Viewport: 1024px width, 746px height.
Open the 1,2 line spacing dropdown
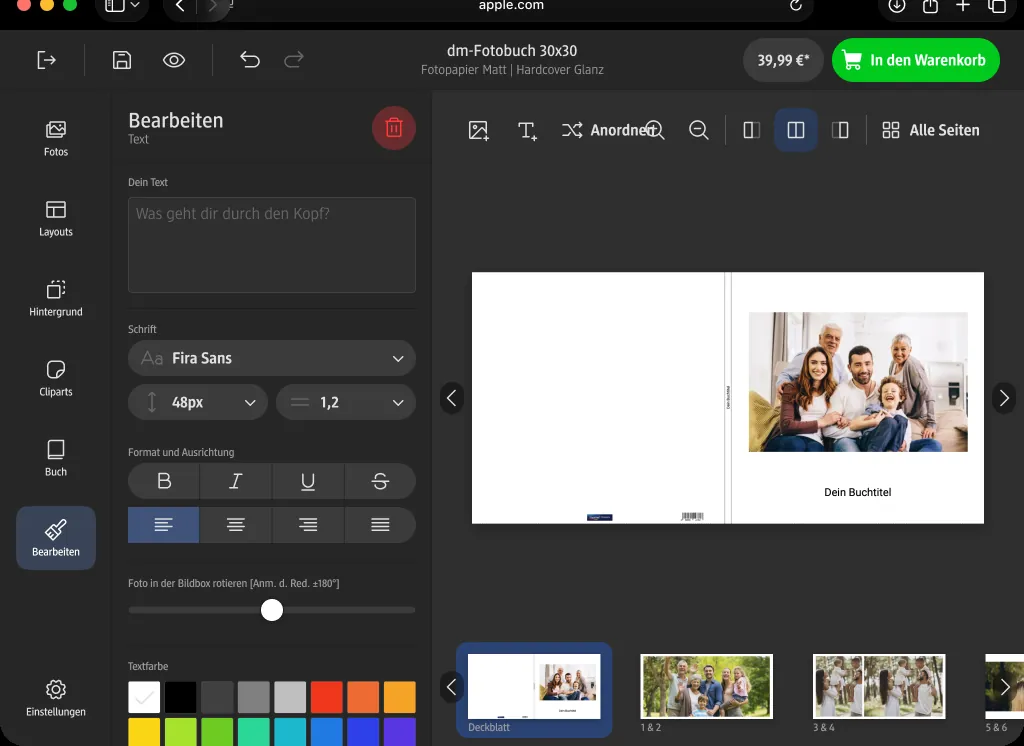click(346, 402)
